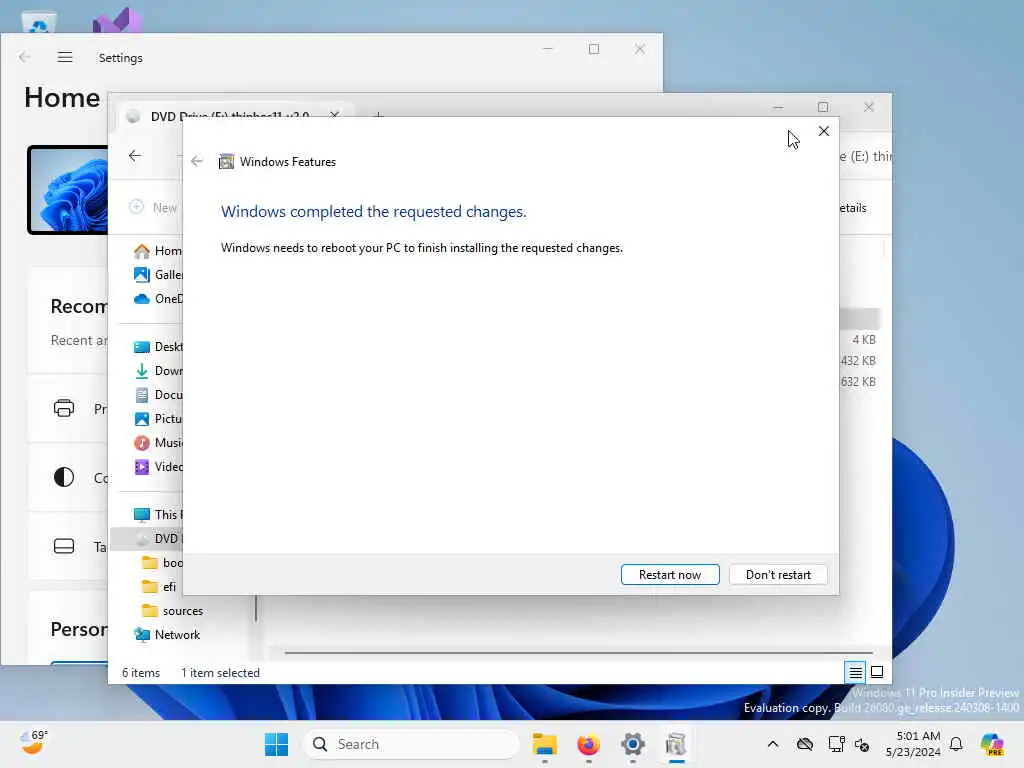Close the DVD Drive tab in File Explorer
The height and width of the screenshot is (768, 1024).
click(x=334, y=116)
